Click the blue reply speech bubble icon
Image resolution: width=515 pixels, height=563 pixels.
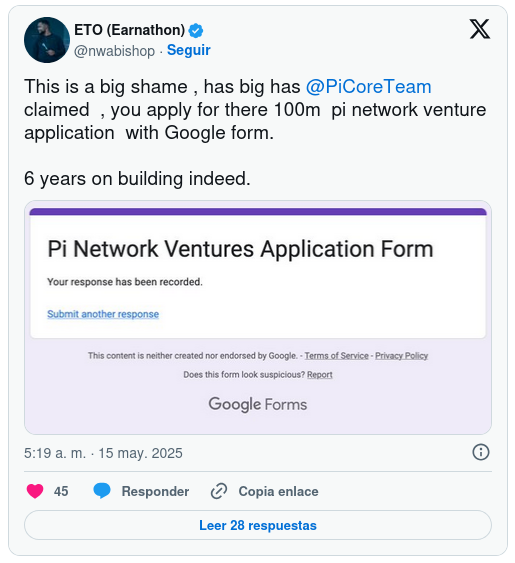click(x=102, y=491)
